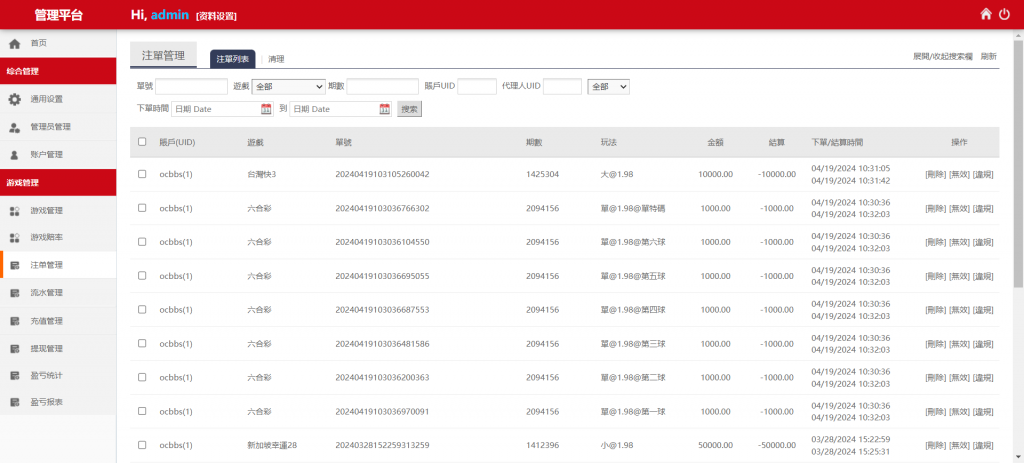The height and width of the screenshot is (463, 1024).
Task: Click [違規] for the 單@1.98@第六球 order
Action: click(983, 242)
